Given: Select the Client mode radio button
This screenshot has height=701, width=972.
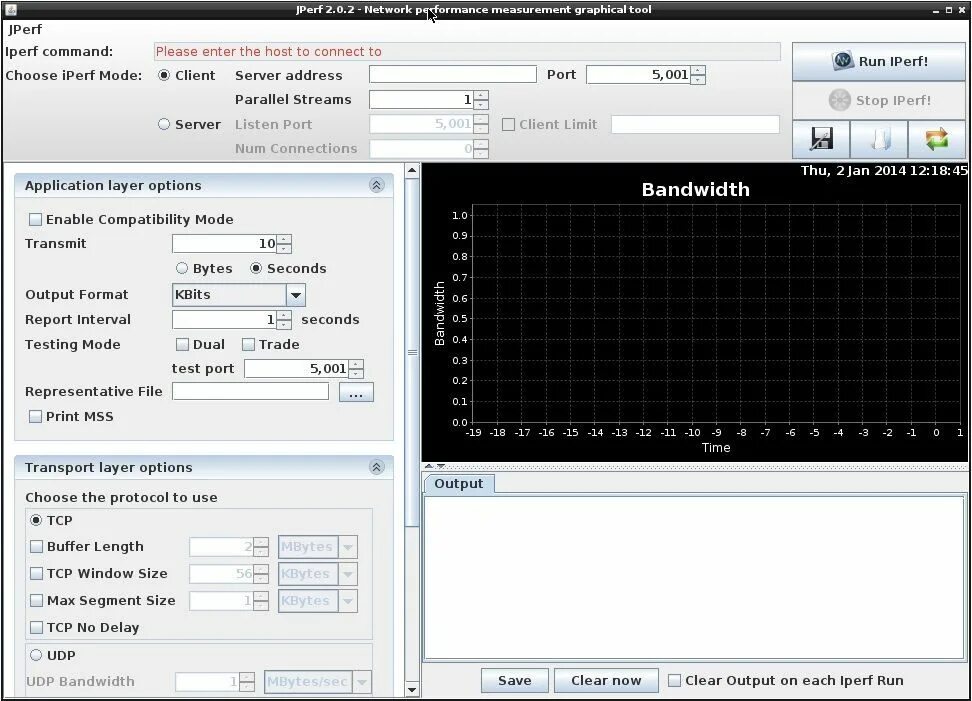Looking at the screenshot, I should 164,75.
